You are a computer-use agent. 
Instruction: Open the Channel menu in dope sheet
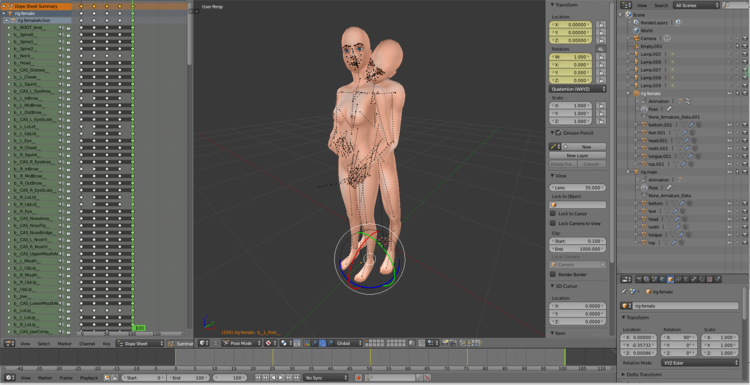87,344
